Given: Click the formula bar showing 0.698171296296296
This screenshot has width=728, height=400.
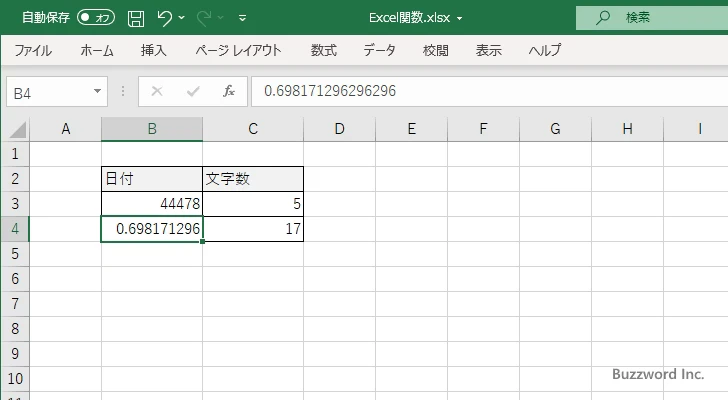Looking at the screenshot, I should click(x=489, y=91).
